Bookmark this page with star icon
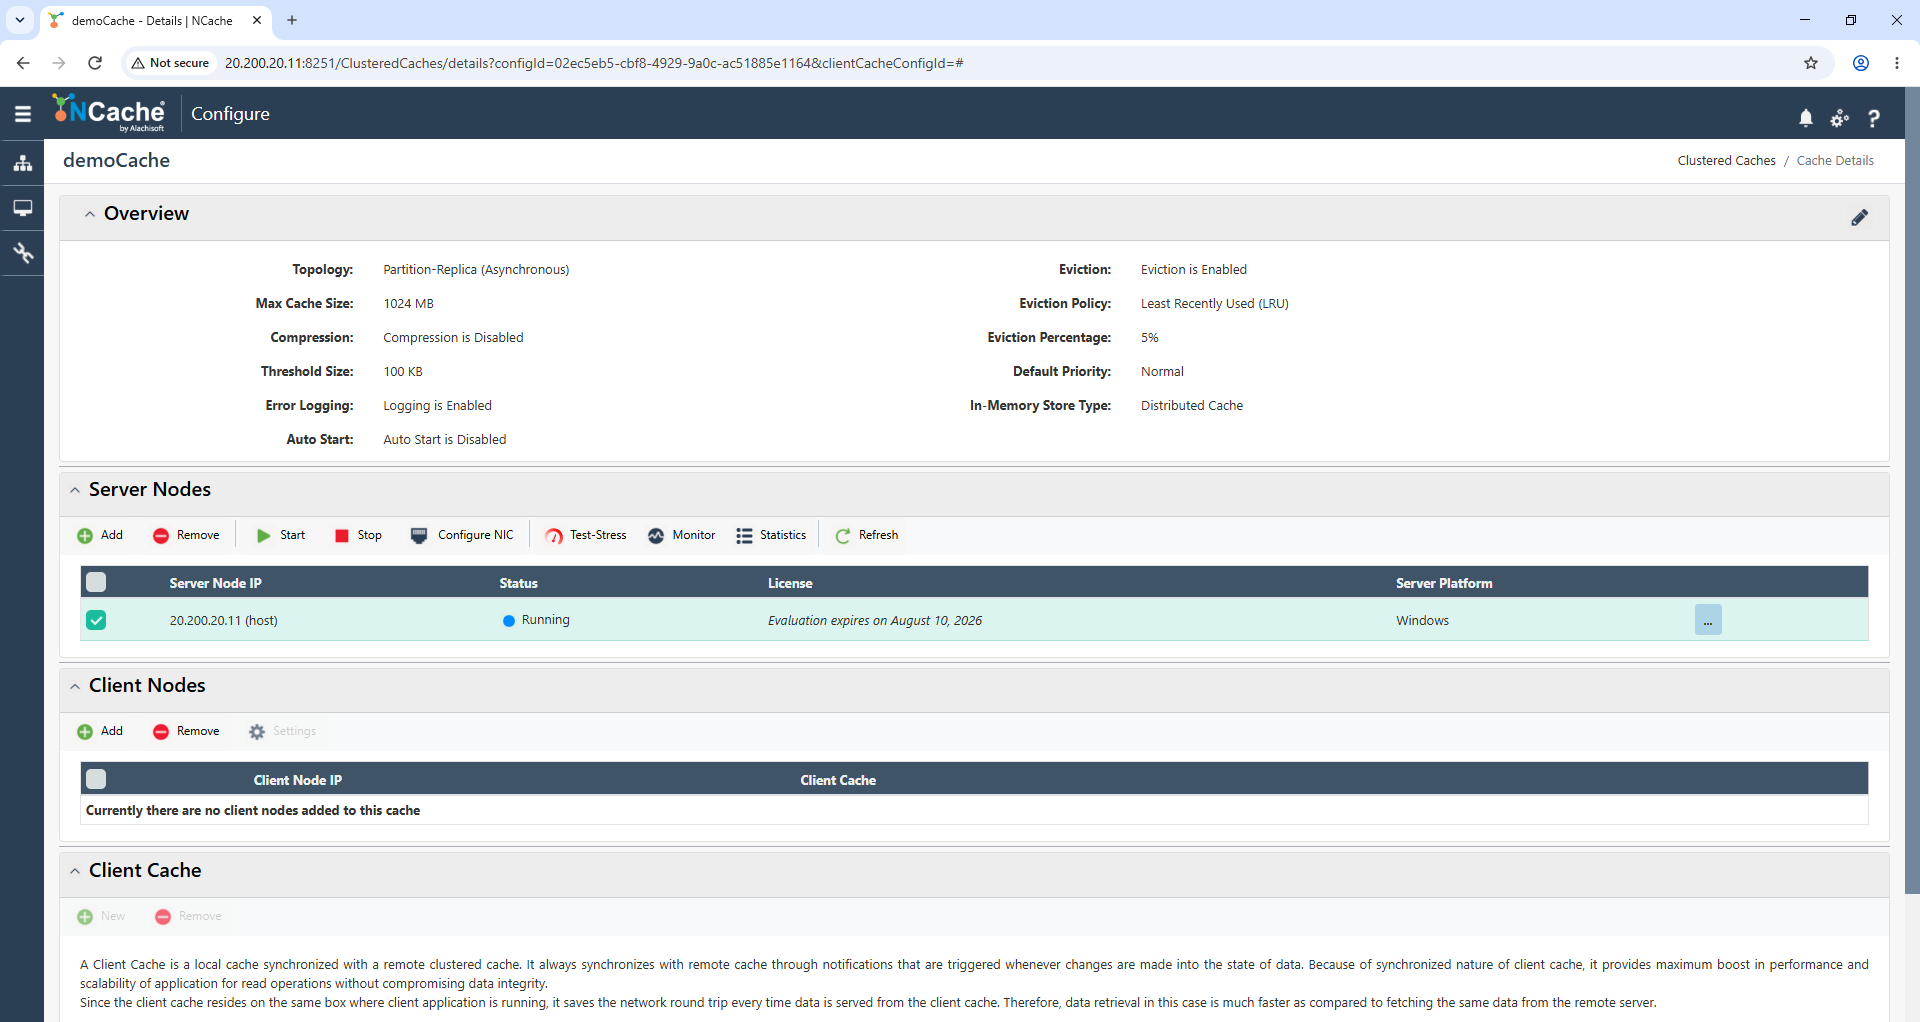This screenshot has width=1920, height=1022. [x=1811, y=63]
